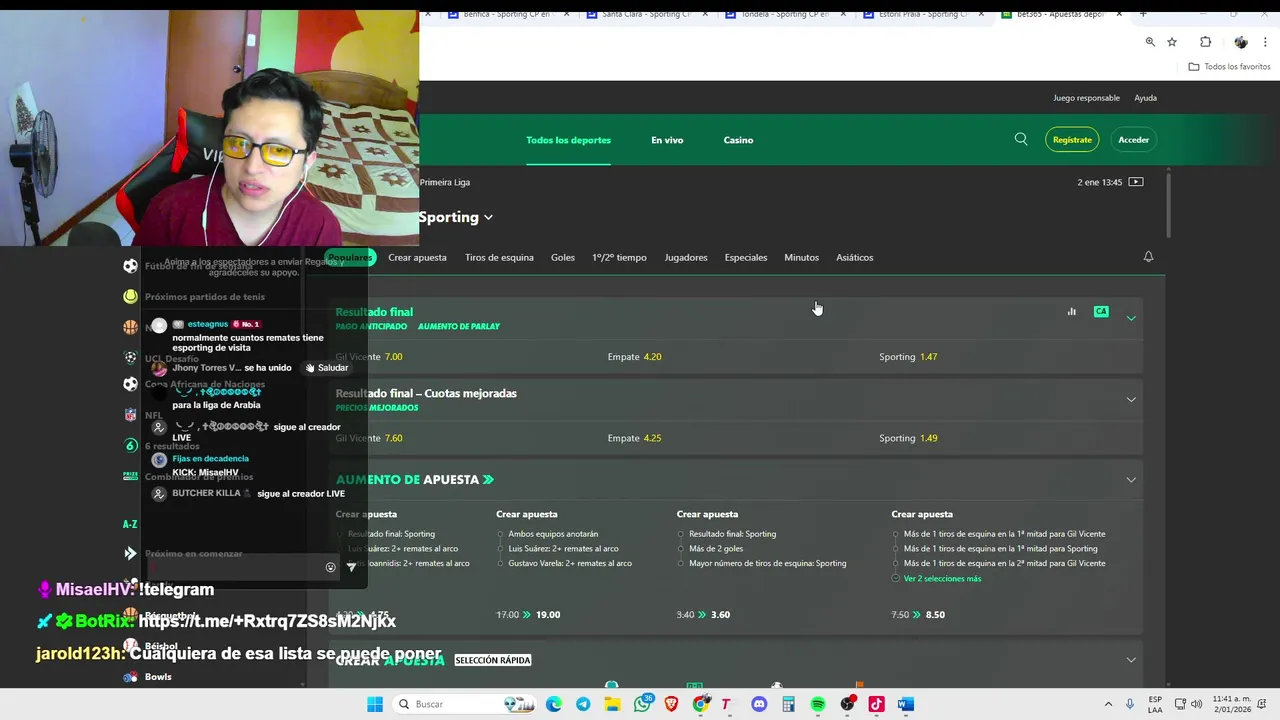Image resolution: width=1280 pixels, height=720 pixels.
Task: Open File Explorer from the taskbar
Action: click(612, 704)
